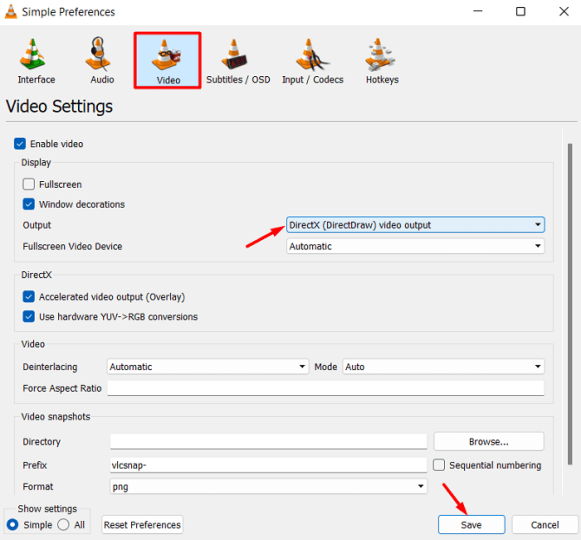Close the Simple Preferences window
Viewport: 581px width, 540px height.
[x=564, y=11]
